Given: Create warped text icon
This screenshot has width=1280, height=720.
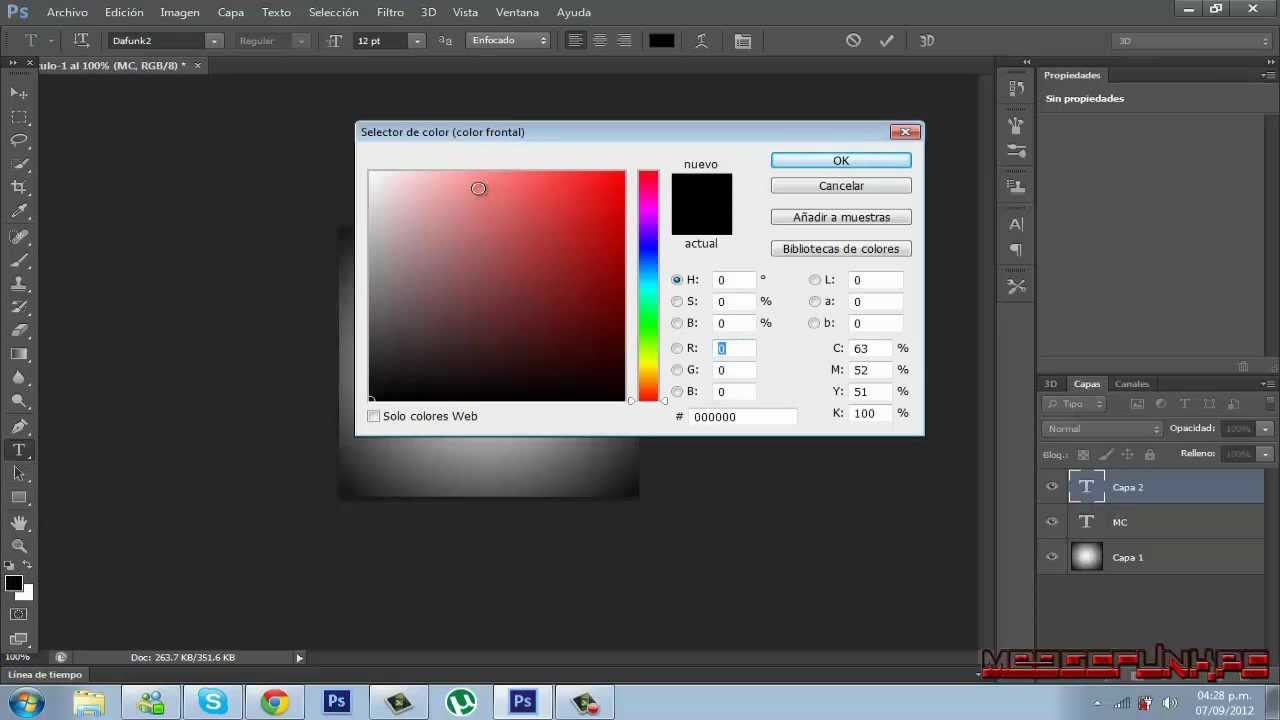Looking at the screenshot, I should coord(702,41).
